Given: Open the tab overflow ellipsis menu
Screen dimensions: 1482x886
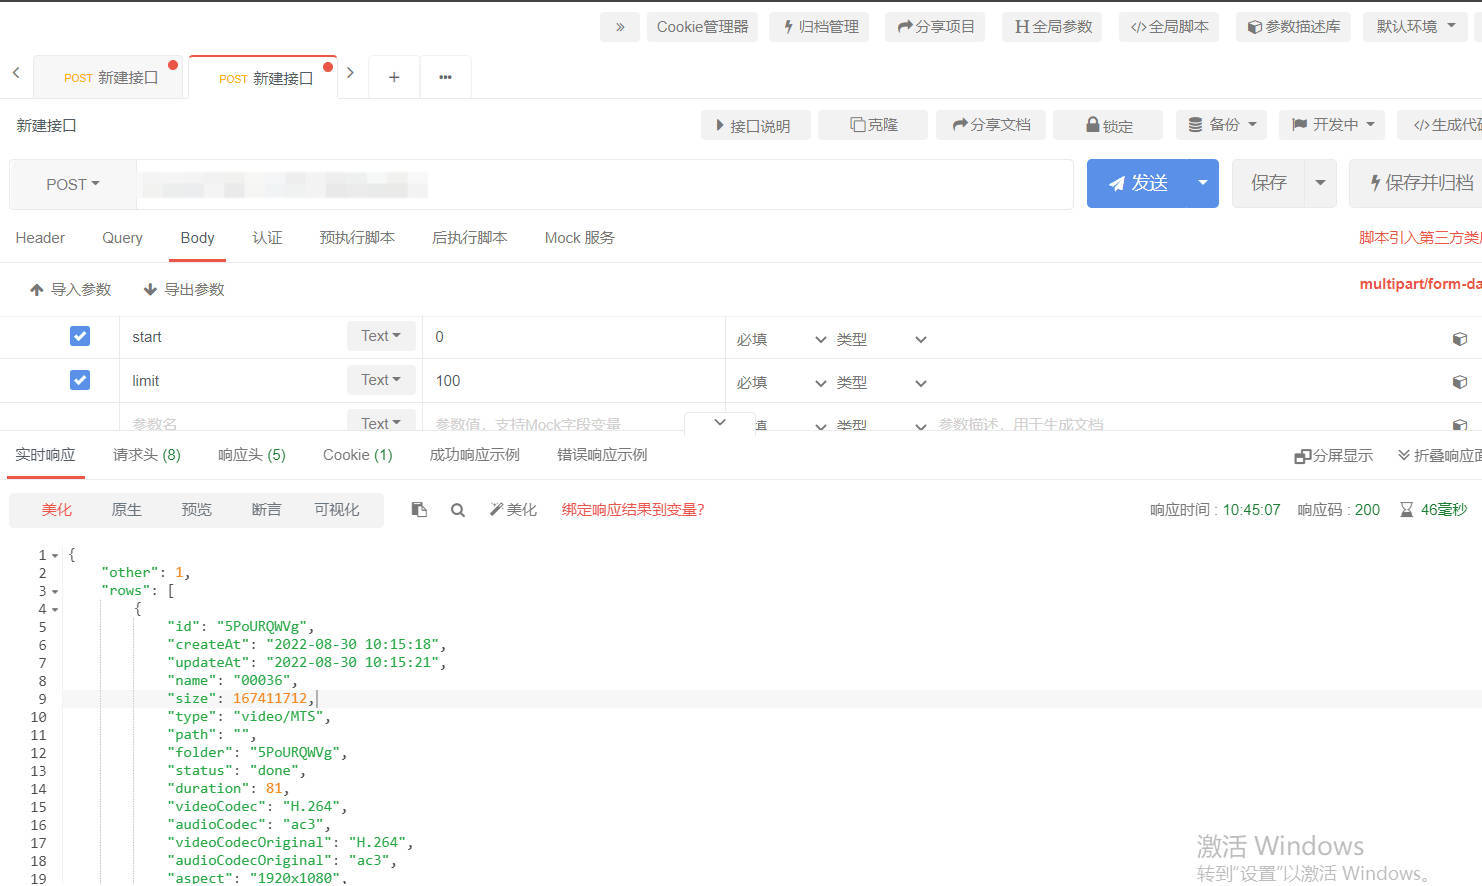Looking at the screenshot, I should coord(445,77).
